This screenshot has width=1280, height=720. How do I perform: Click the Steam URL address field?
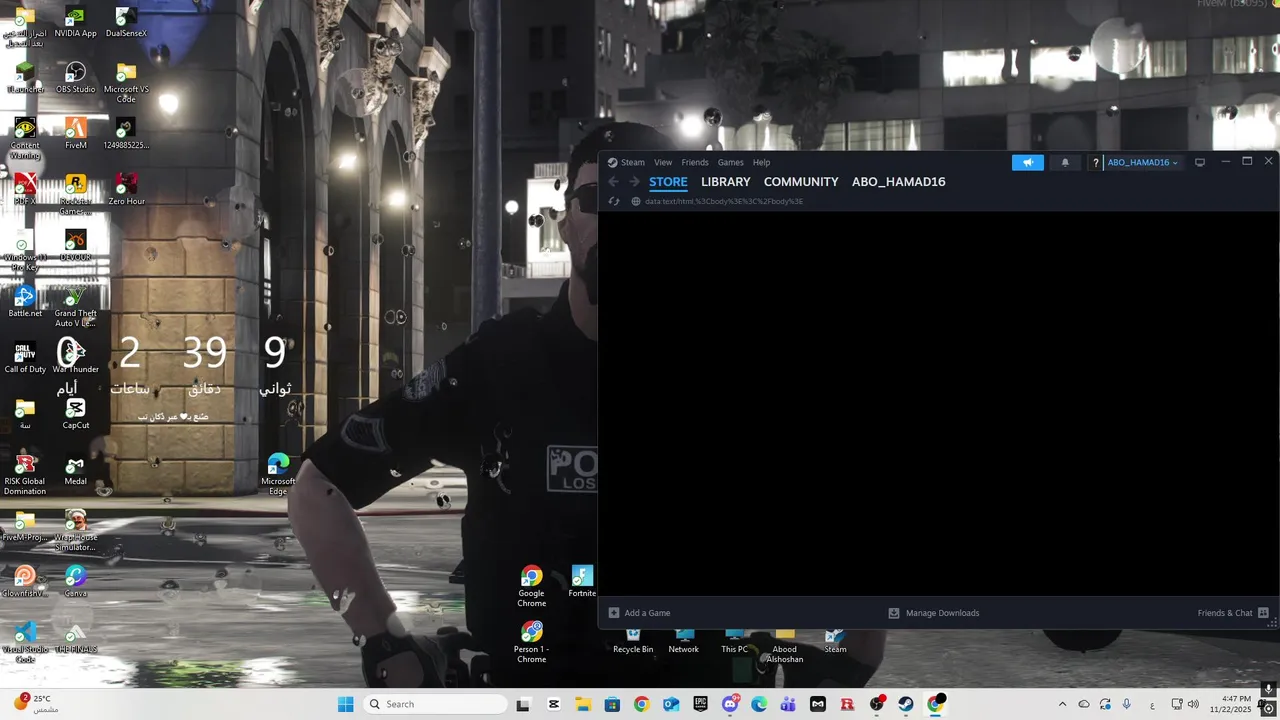(x=724, y=201)
